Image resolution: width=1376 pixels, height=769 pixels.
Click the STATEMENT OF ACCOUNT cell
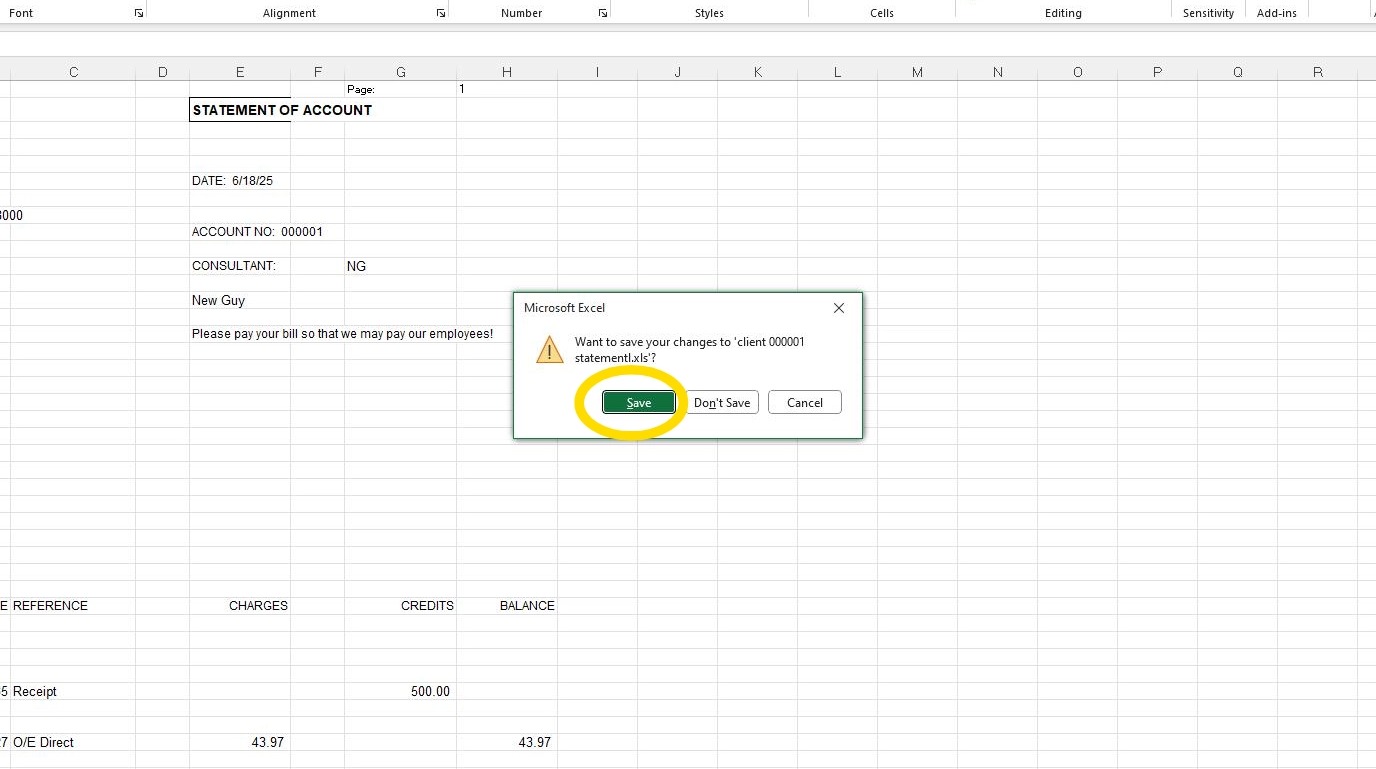pyautogui.click(x=240, y=110)
